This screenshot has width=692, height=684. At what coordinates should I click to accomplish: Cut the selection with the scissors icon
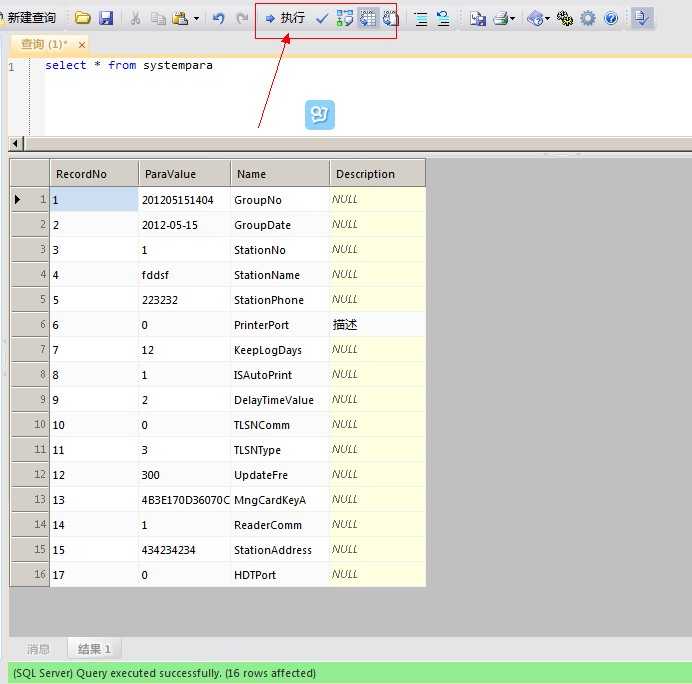pyautogui.click(x=135, y=18)
